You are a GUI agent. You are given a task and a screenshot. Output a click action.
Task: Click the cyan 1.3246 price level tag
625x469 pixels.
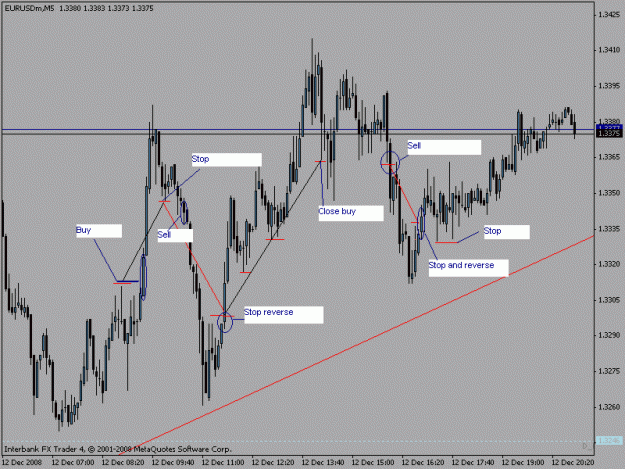pos(609,440)
